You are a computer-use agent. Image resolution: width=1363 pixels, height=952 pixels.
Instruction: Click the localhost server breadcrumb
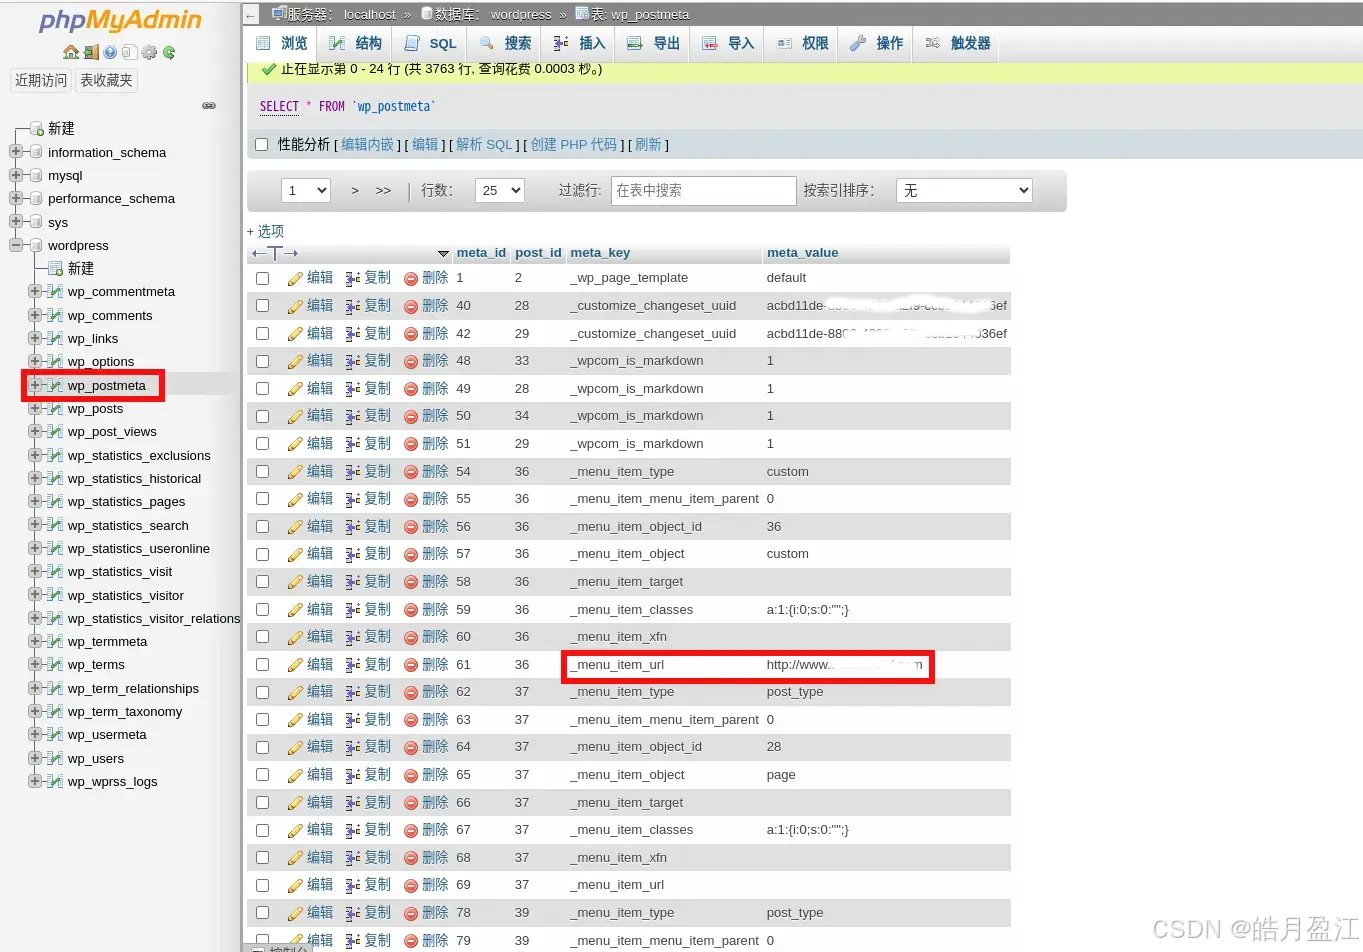pos(369,15)
